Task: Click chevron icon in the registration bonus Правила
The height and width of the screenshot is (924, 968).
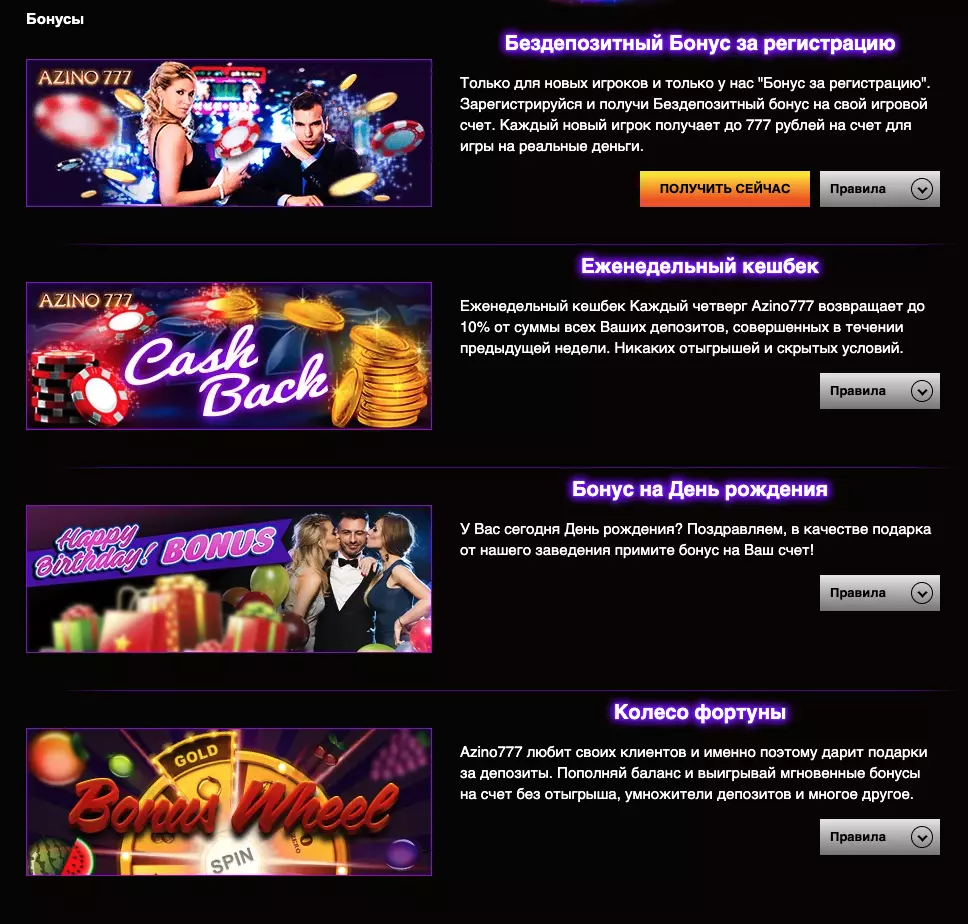Action: click(x=922, y=189)
